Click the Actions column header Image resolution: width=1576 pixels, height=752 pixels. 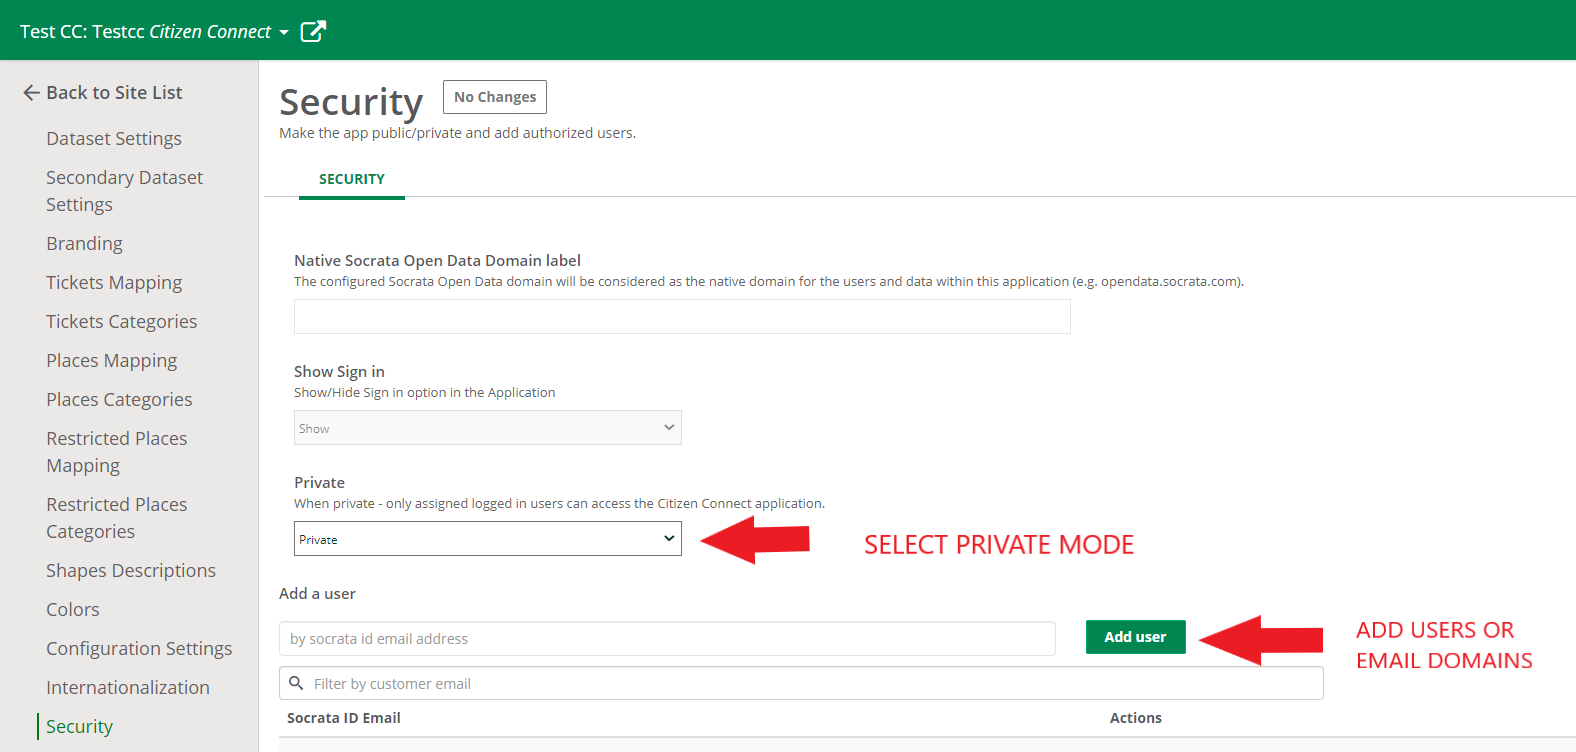tap(1136, 718)
